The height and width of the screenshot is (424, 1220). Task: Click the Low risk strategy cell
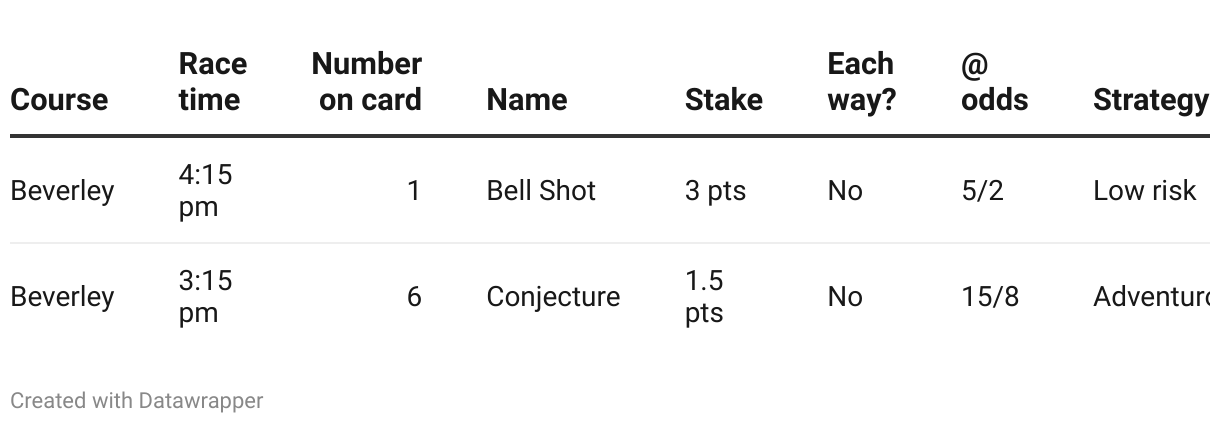(1144, 190)
